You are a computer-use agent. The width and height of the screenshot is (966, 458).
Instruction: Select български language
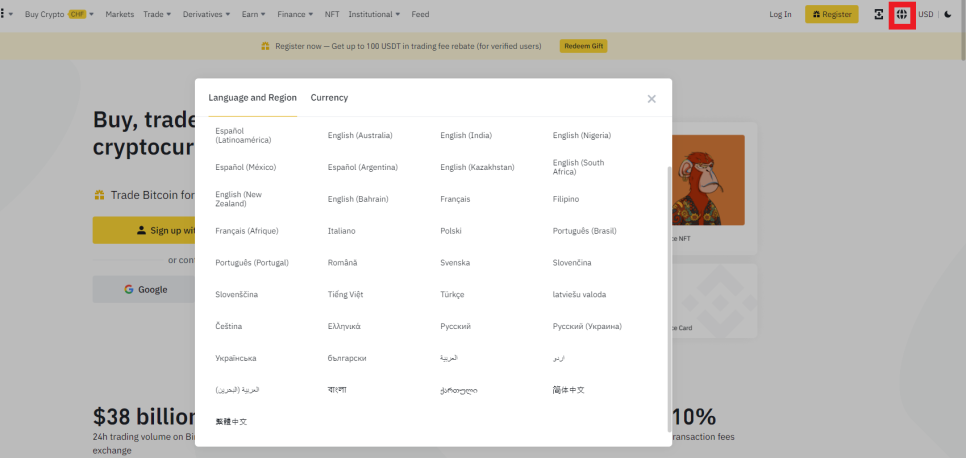click(347, 358)
